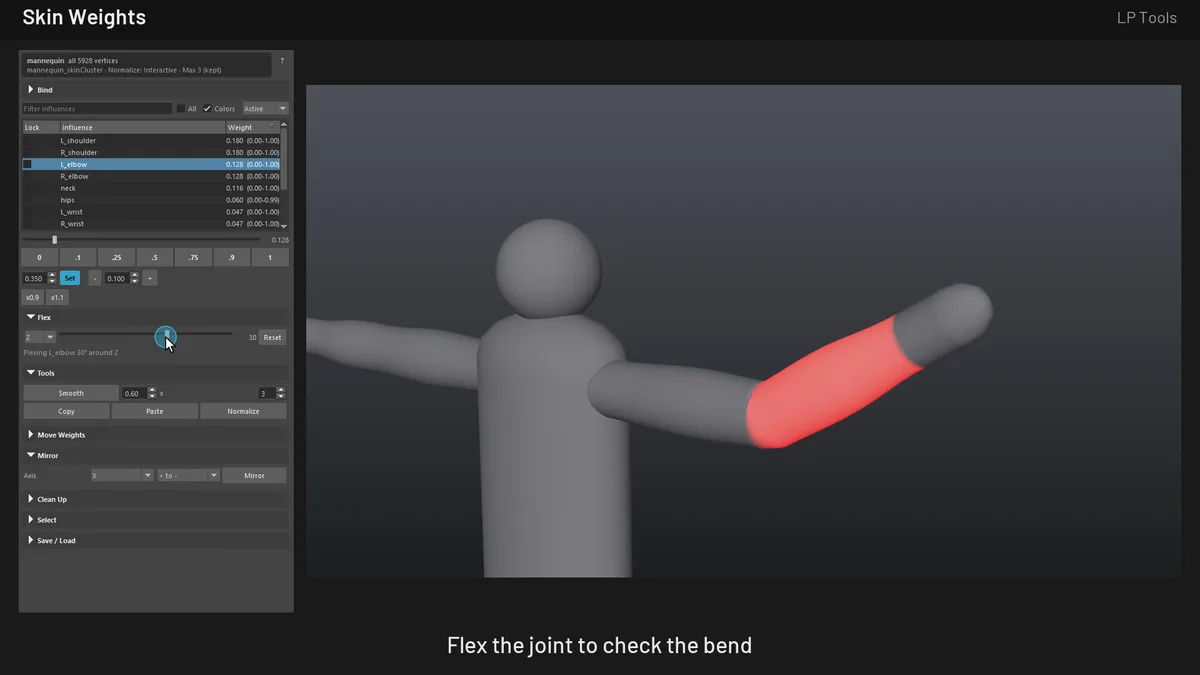Expand the Select section
This screenshot has height=675, width=1200.
pos(155,520)
